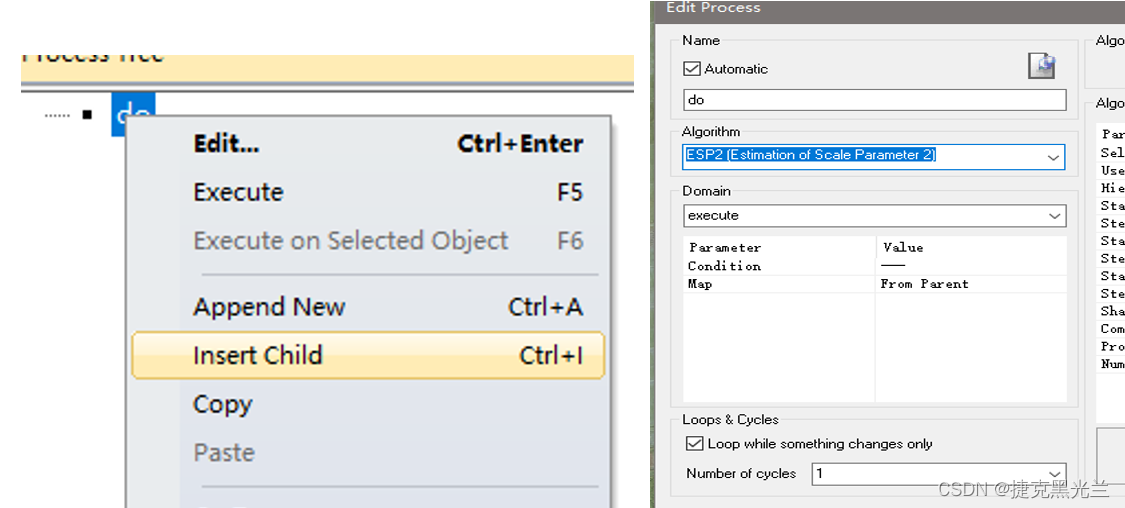Toggle the Automatic name checkbox
Image resolution: width=1125 pixels, height=508 pixels.
coord(692,69)
